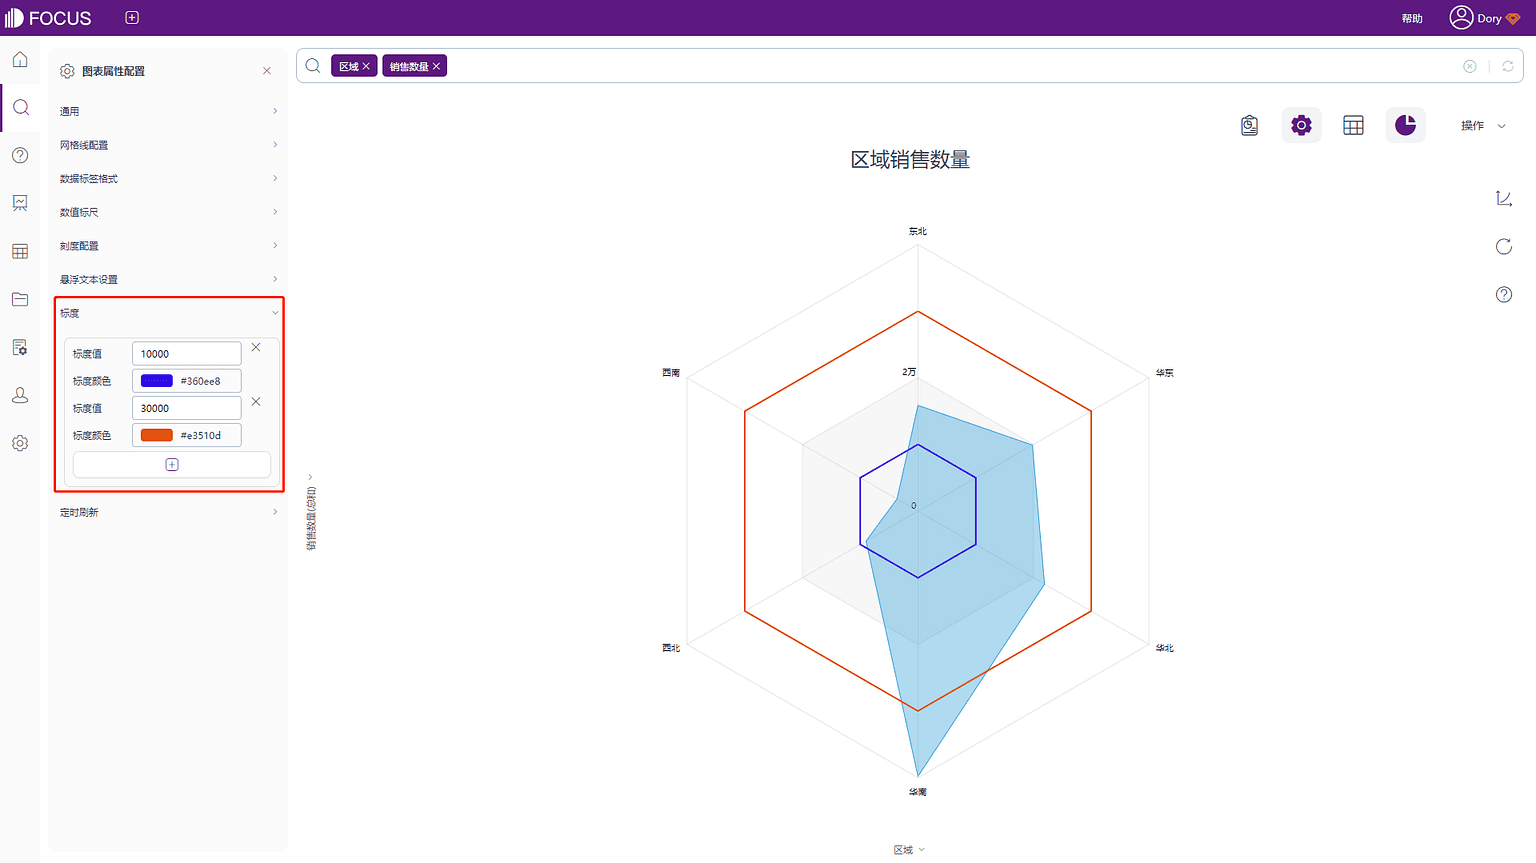Click the 华东 axis label on the radar

pos(1165,373)
